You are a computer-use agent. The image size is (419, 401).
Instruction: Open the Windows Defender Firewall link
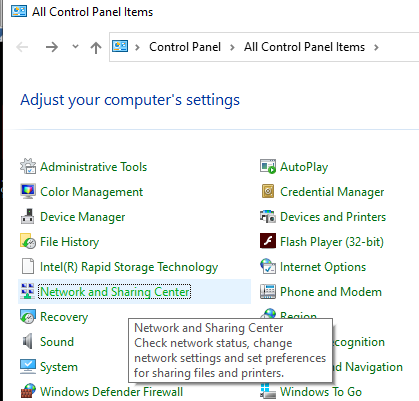[x=112, y=392]
